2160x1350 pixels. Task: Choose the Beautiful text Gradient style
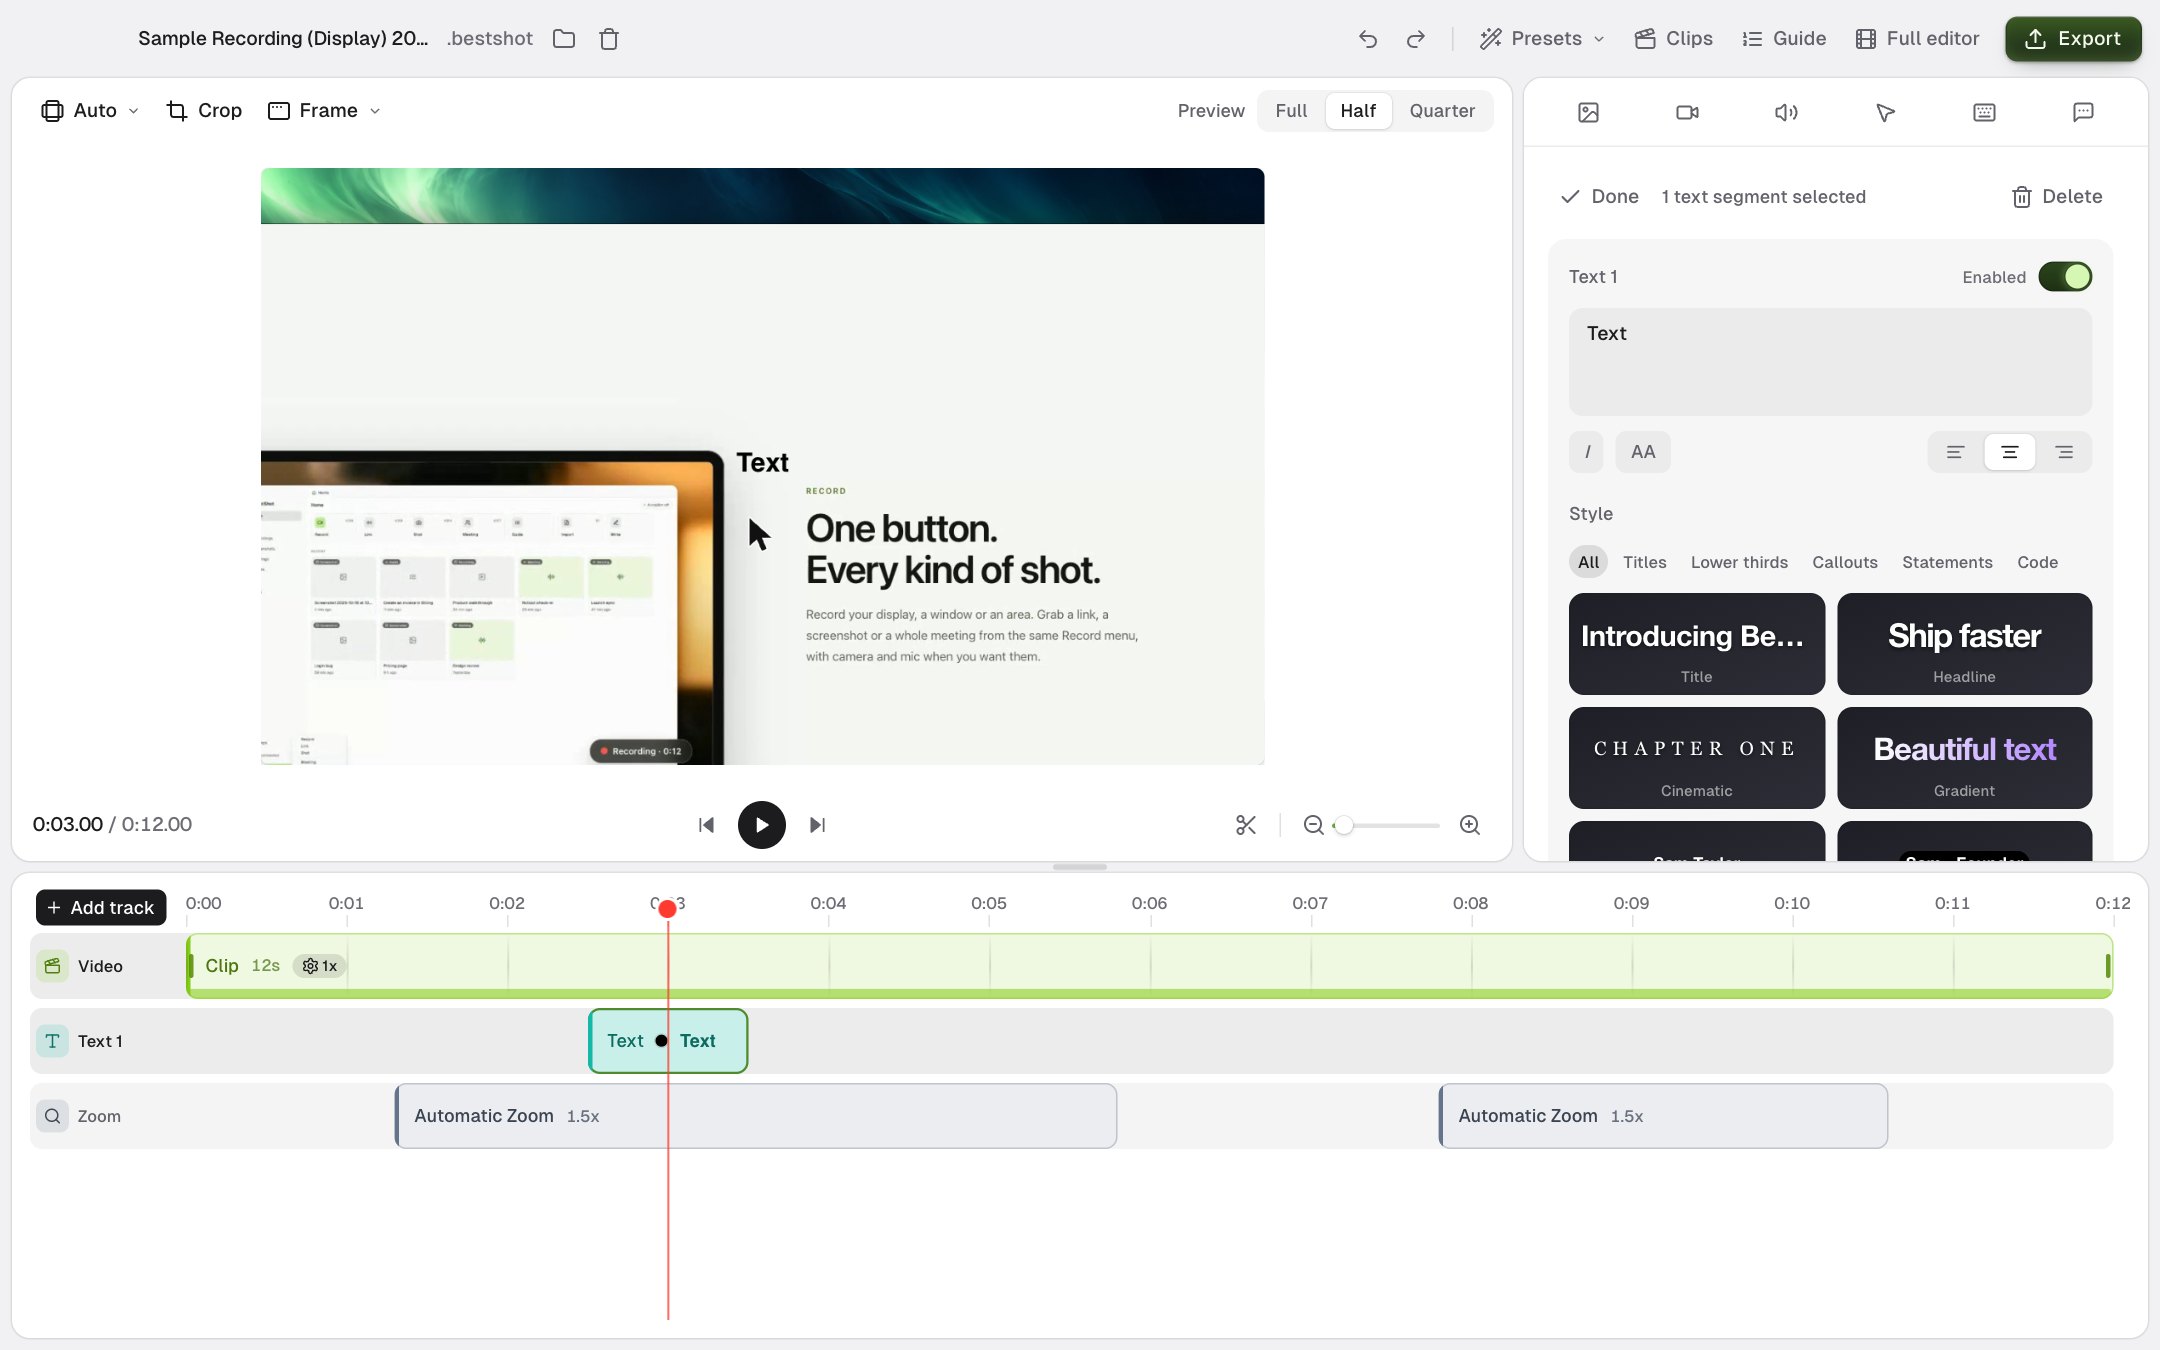coord(1964,758)
